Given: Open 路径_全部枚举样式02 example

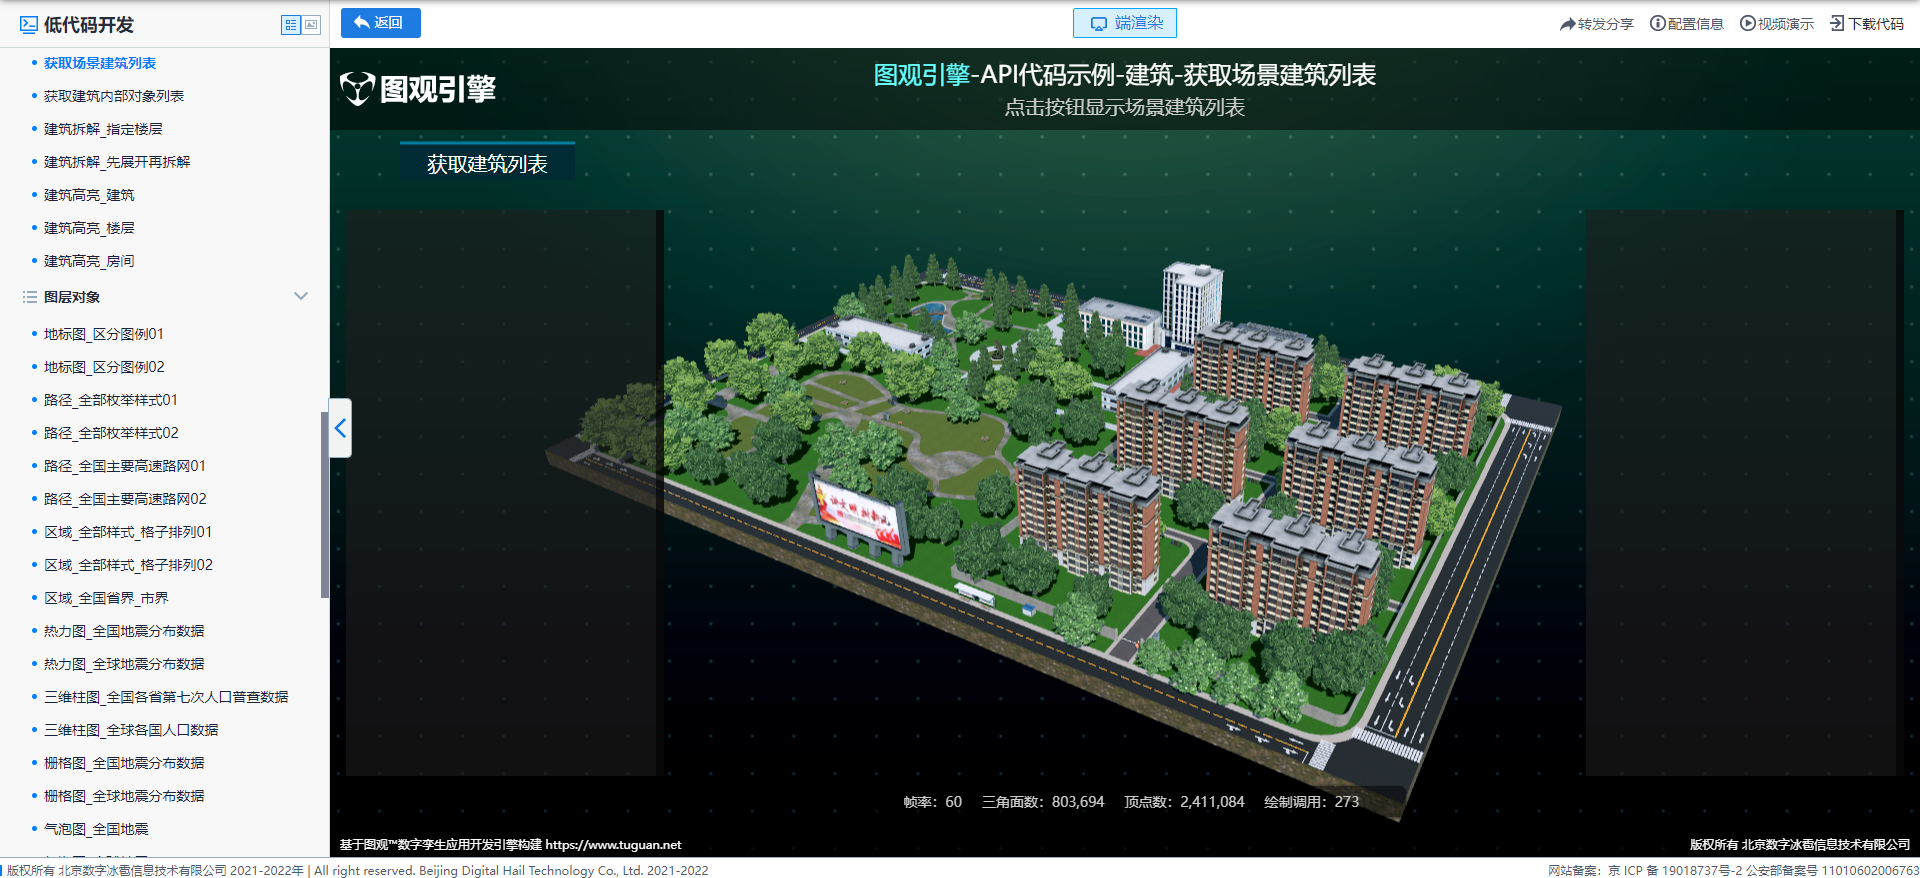Looking at the screenshot, I should 111,433.
